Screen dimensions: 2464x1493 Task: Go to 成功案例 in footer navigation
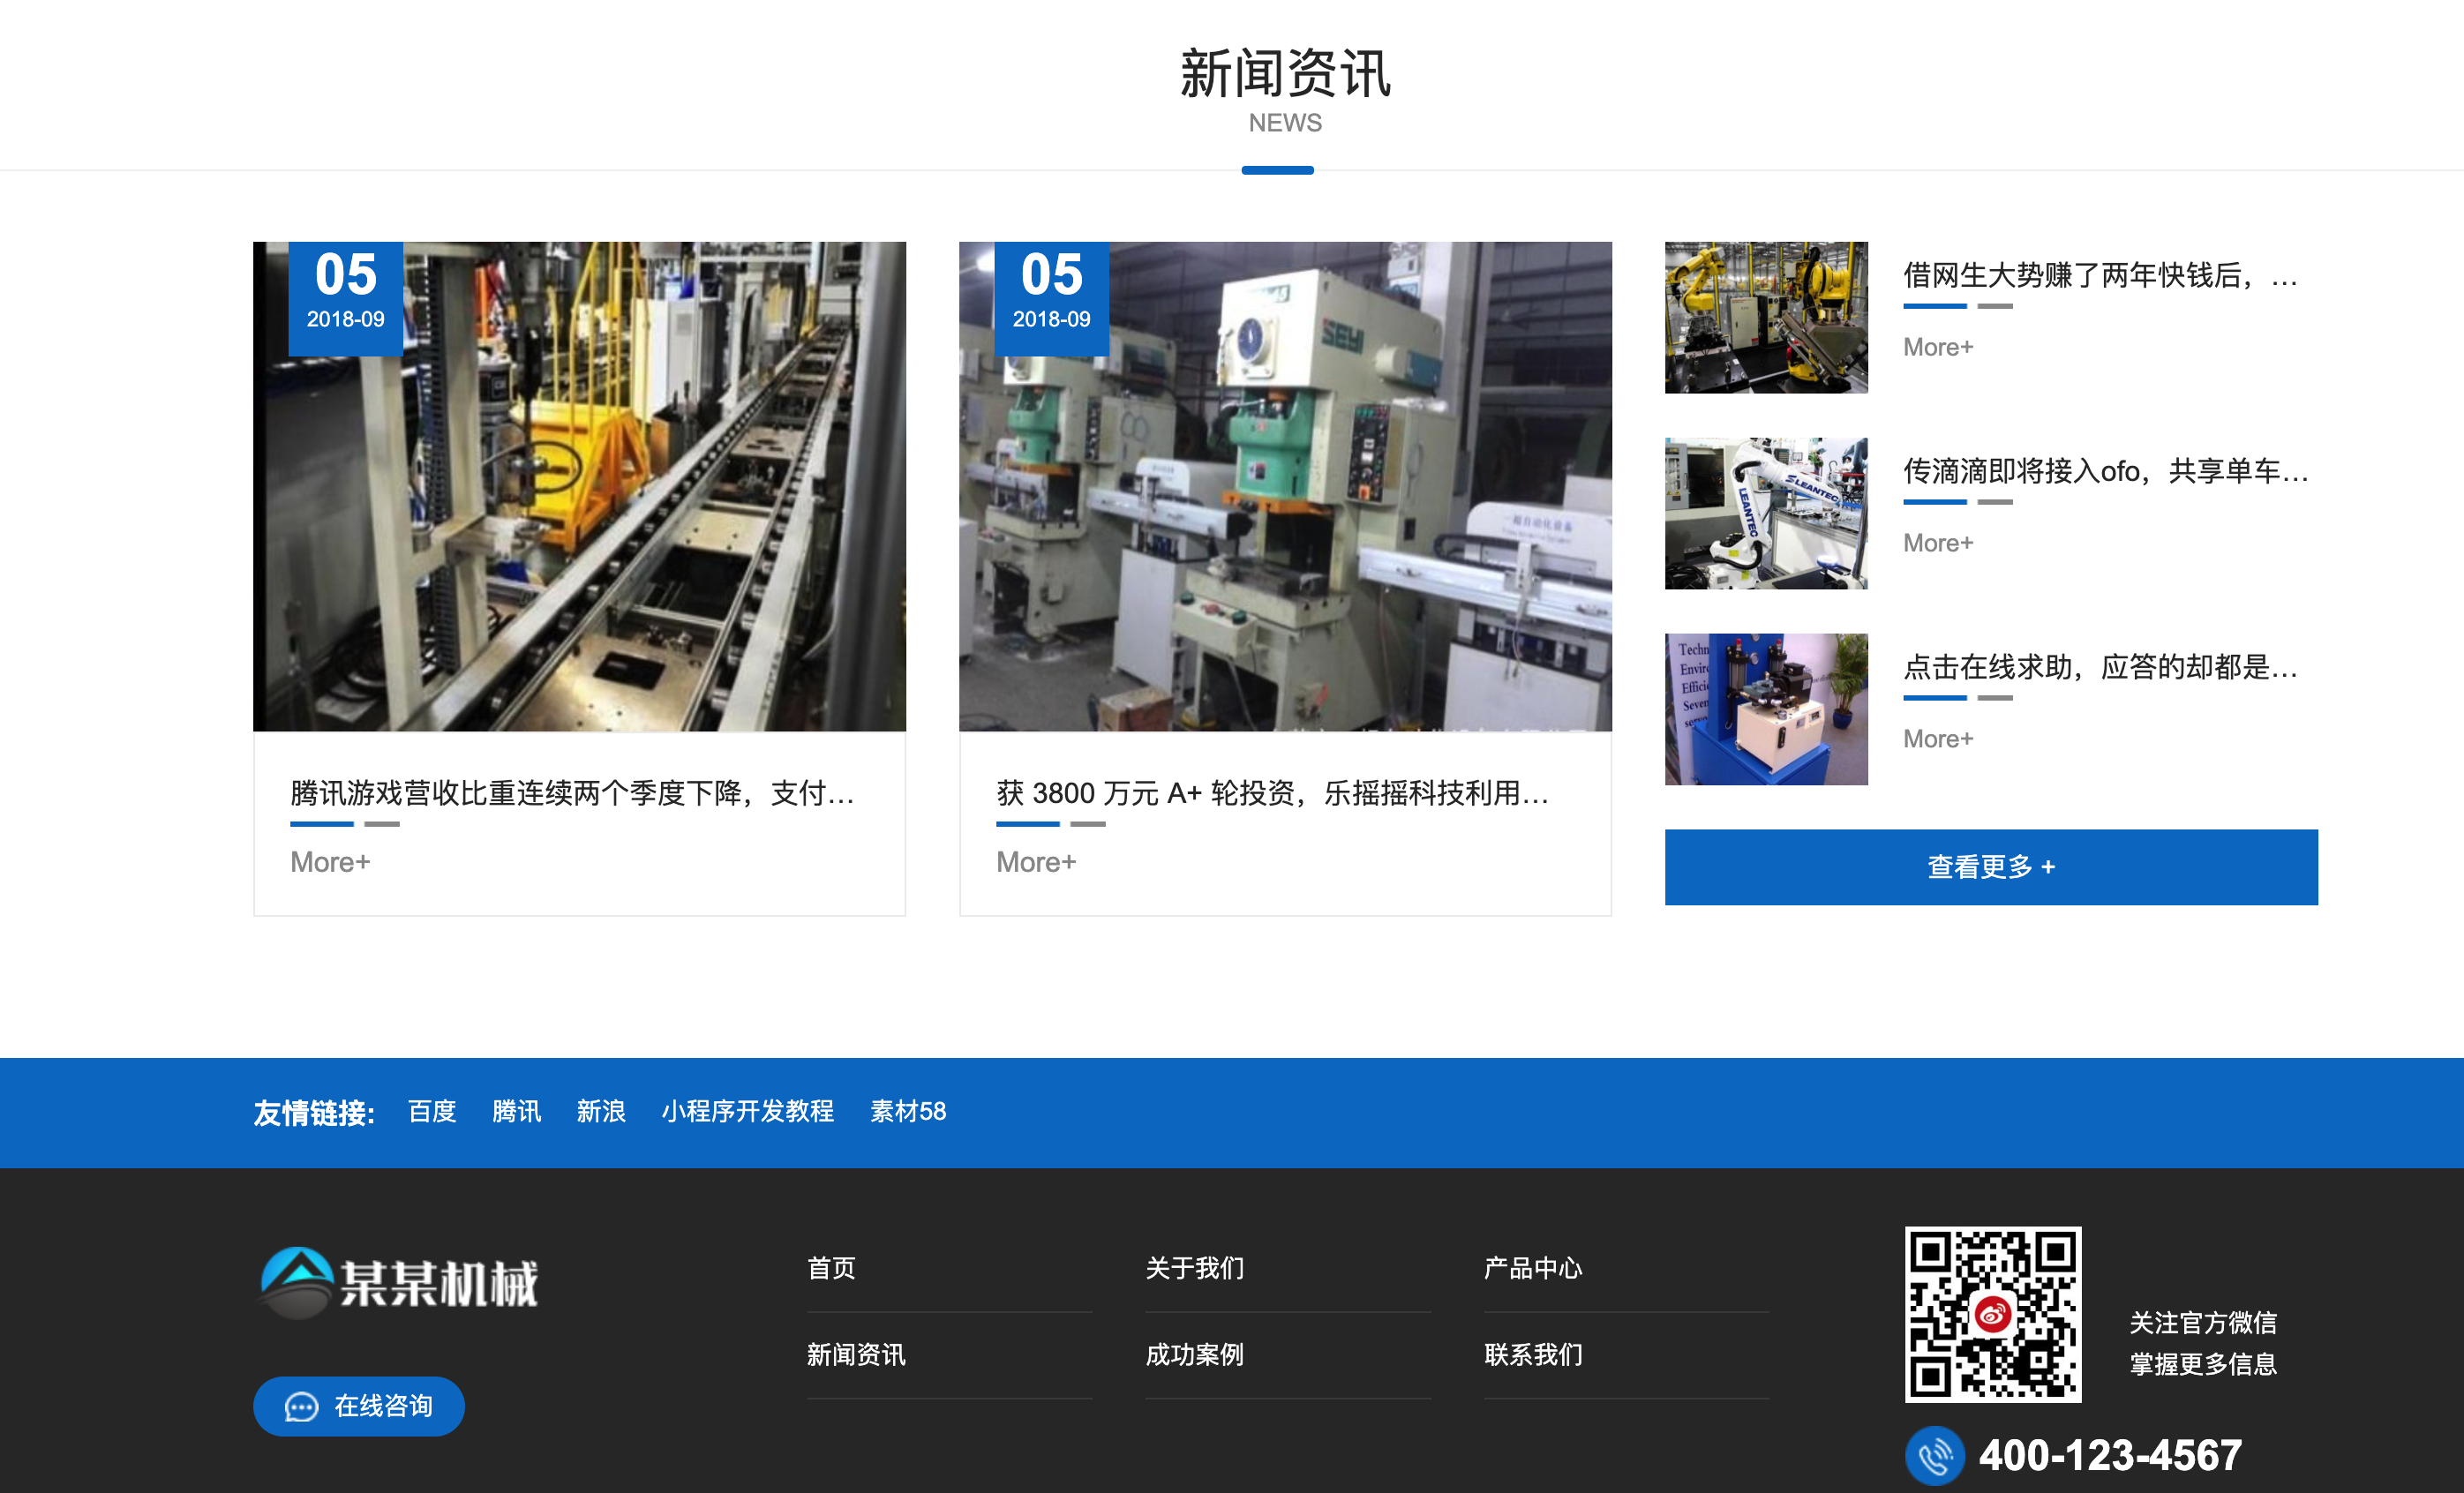click(x=1194, y=1354)
